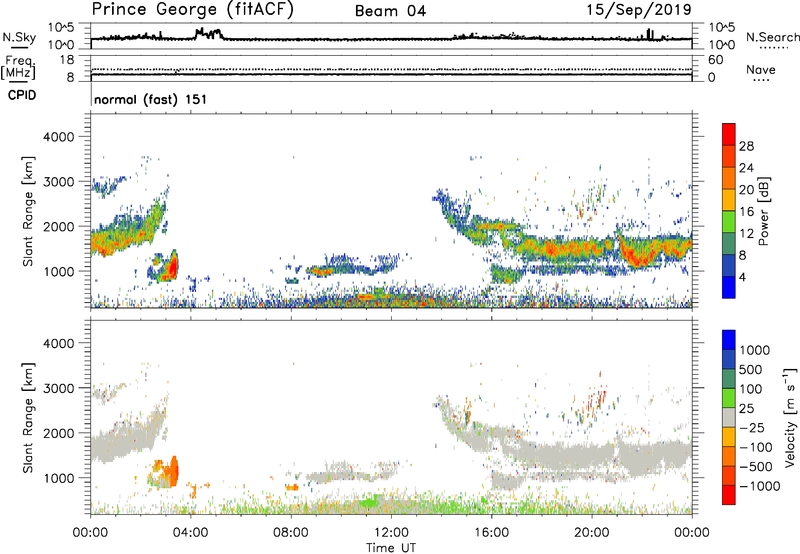Screen dimensions: 800x554
Task: Click the 'Beam 04' label
Action: coord(390,11)
